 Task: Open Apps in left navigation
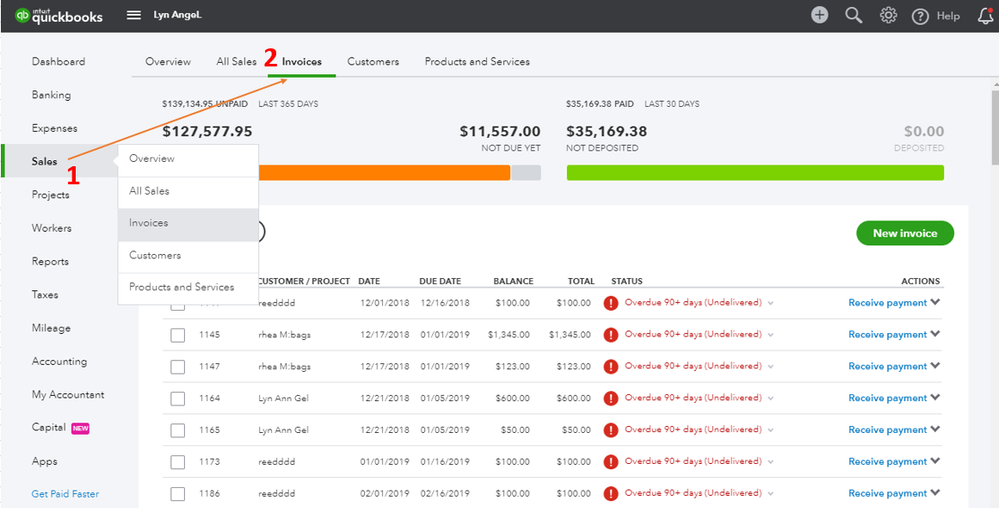coord(45,461)
